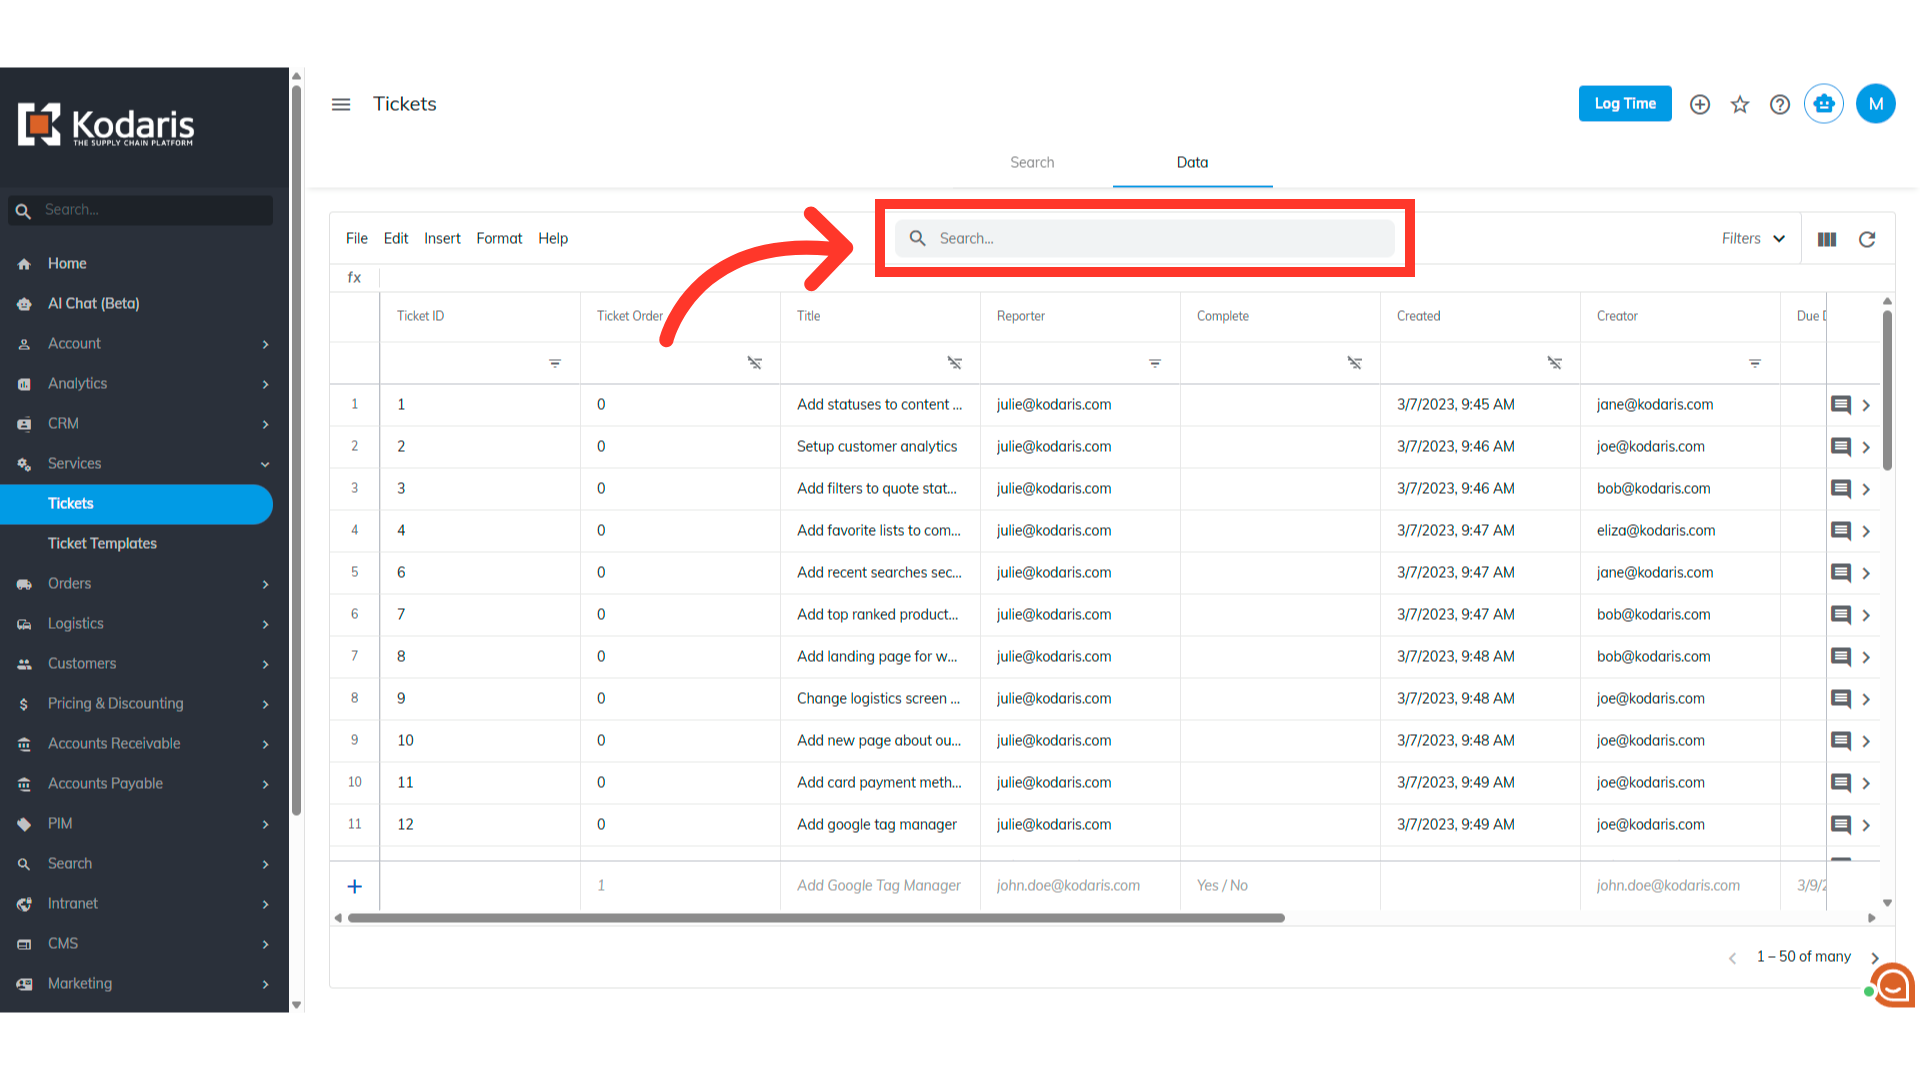Toggle the Created column filter icon
This screenshot has height=1080, width=1920.
[x=1555, y=363]
